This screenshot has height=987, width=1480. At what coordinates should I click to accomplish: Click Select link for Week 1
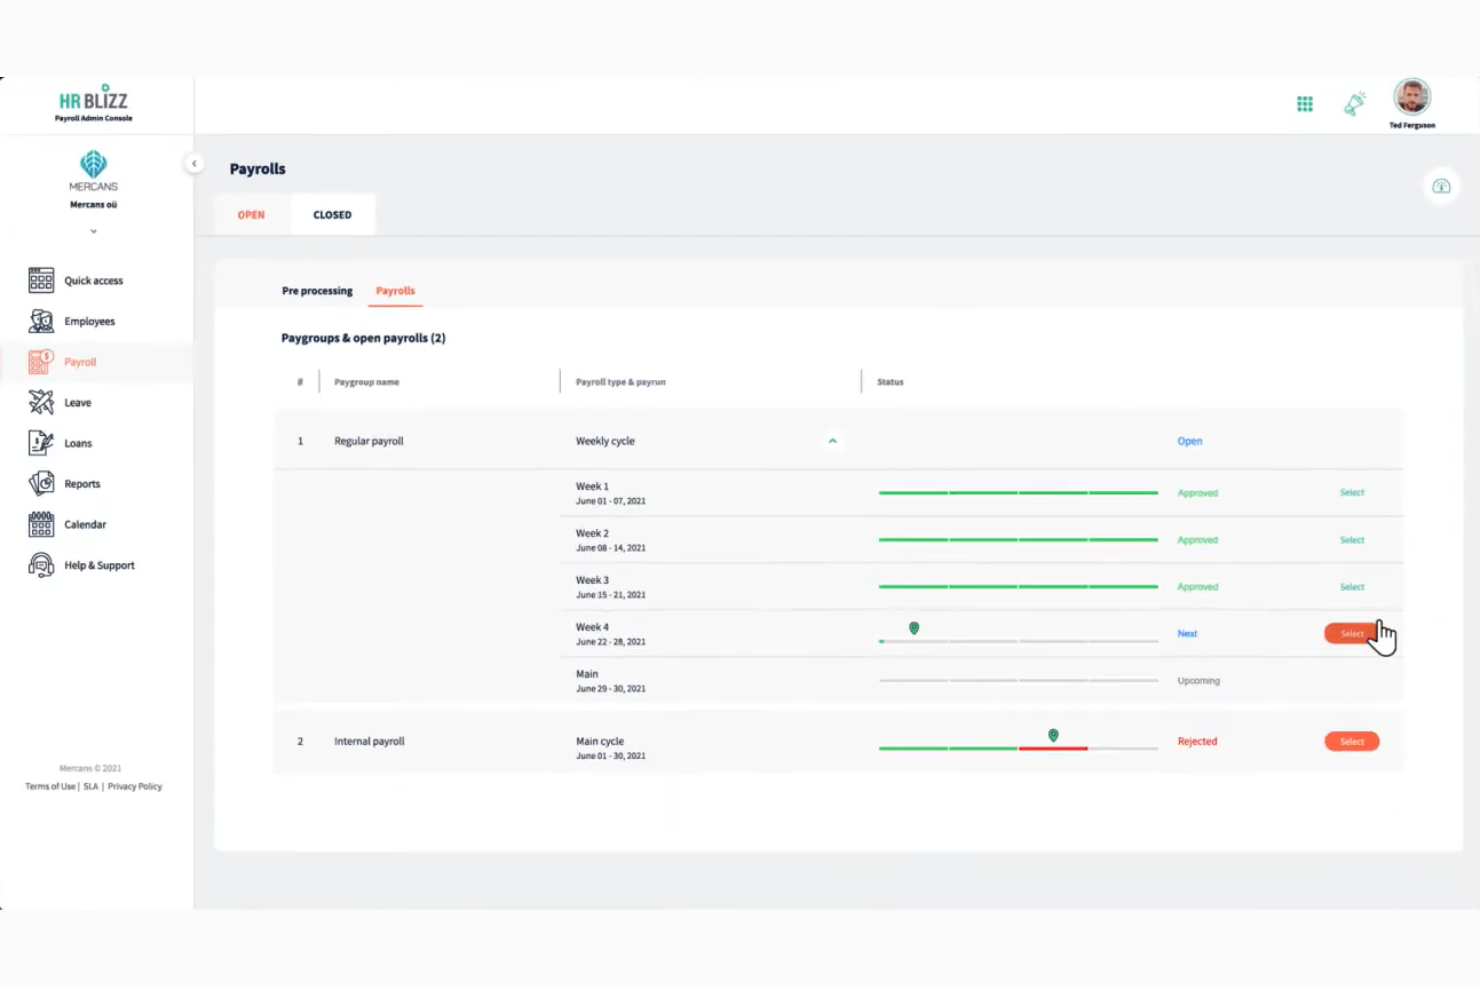point(1352,493)
